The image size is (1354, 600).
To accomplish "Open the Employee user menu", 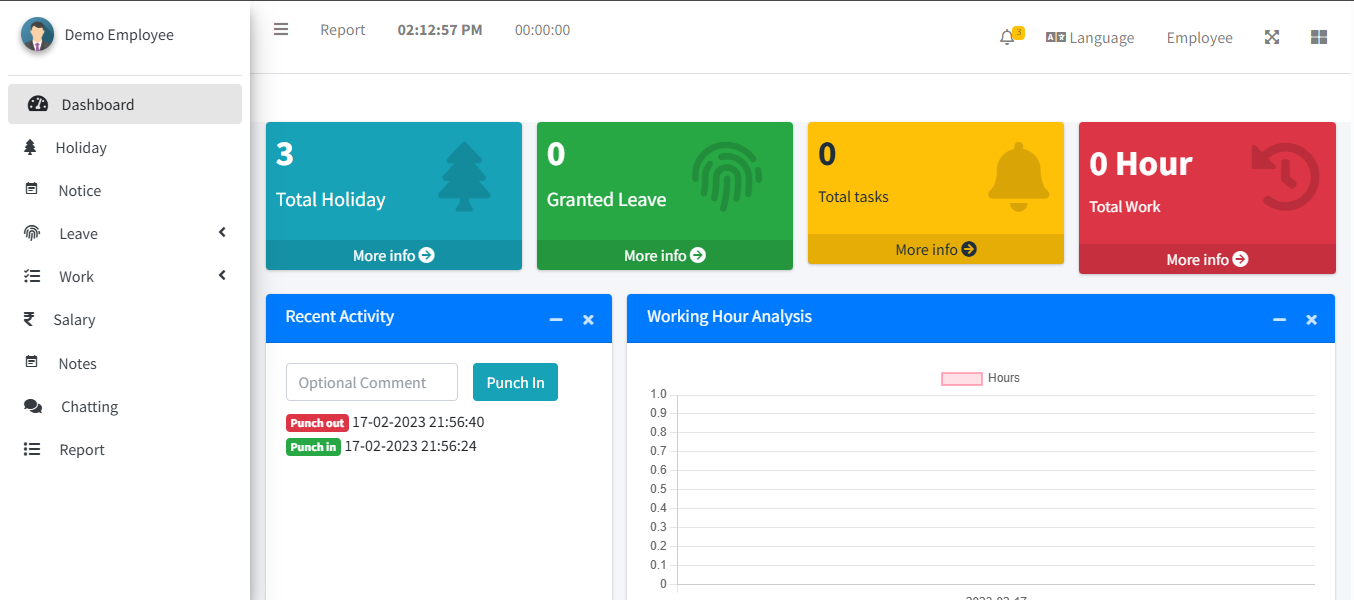I will tap(1199, 38).
